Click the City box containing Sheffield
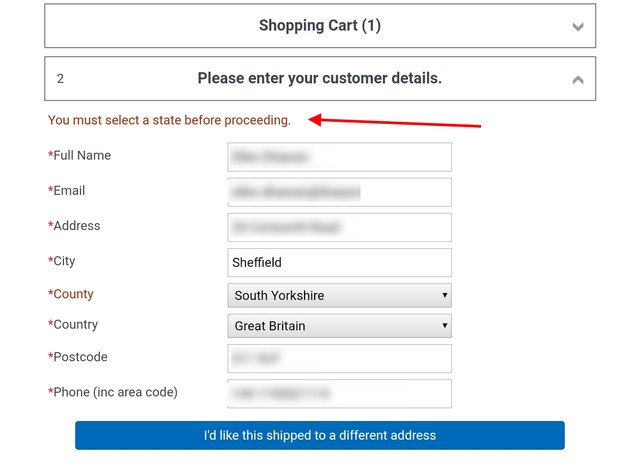Screen dimensions: 640x466 (x=339, y=262)
